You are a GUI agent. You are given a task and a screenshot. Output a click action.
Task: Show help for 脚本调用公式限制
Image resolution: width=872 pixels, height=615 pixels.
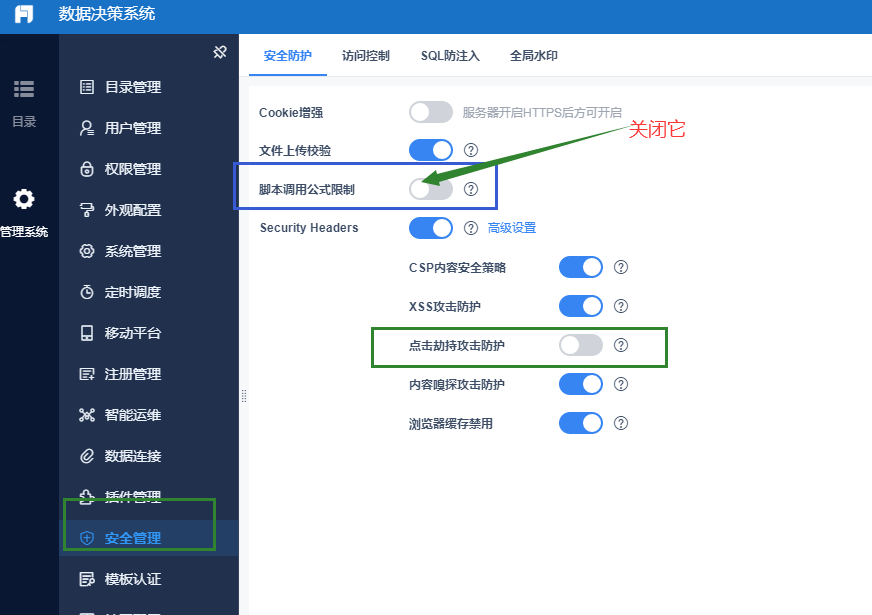tap(471, 189)
